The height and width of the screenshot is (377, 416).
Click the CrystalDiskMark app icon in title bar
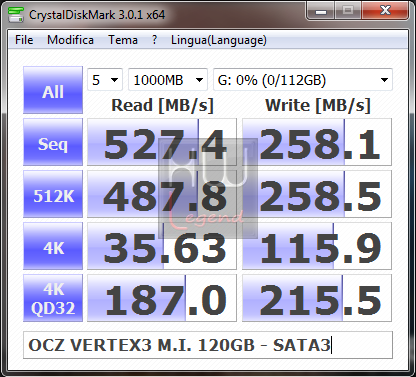[x=15, y=15]
